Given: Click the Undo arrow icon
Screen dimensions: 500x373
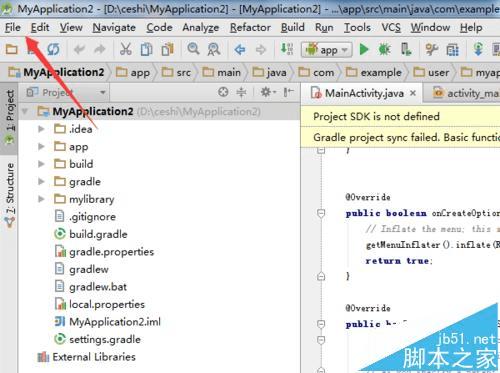Looking at the screenshot, I should pos(79,50).
